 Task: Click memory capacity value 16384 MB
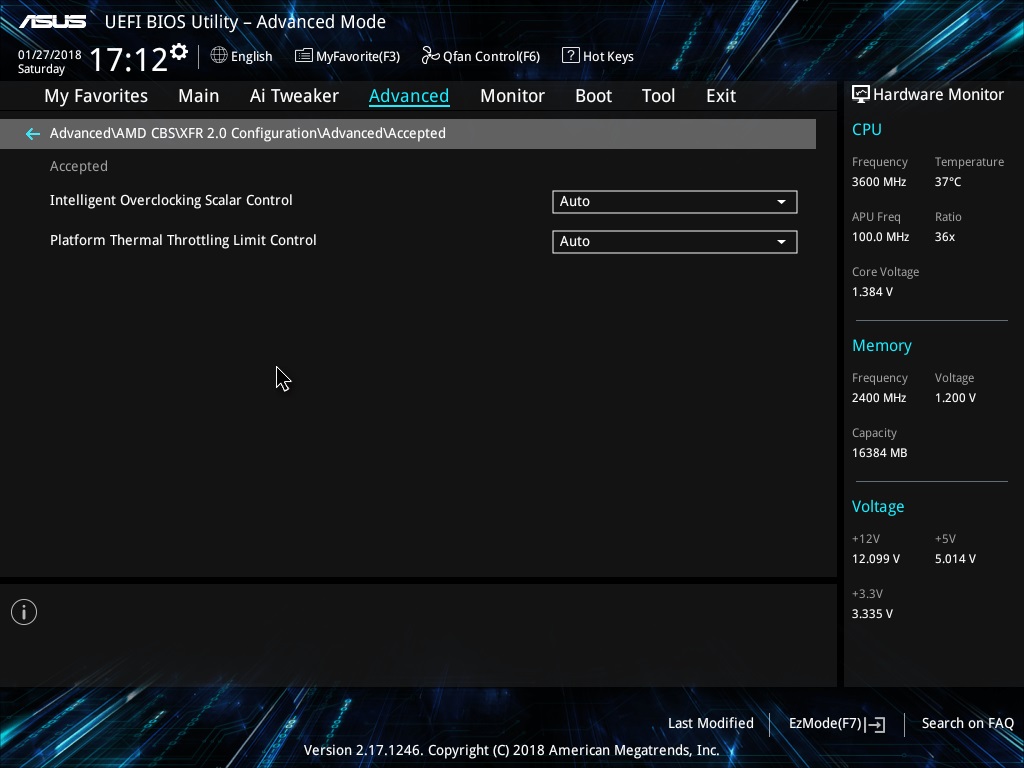click(x=879, y=453)
